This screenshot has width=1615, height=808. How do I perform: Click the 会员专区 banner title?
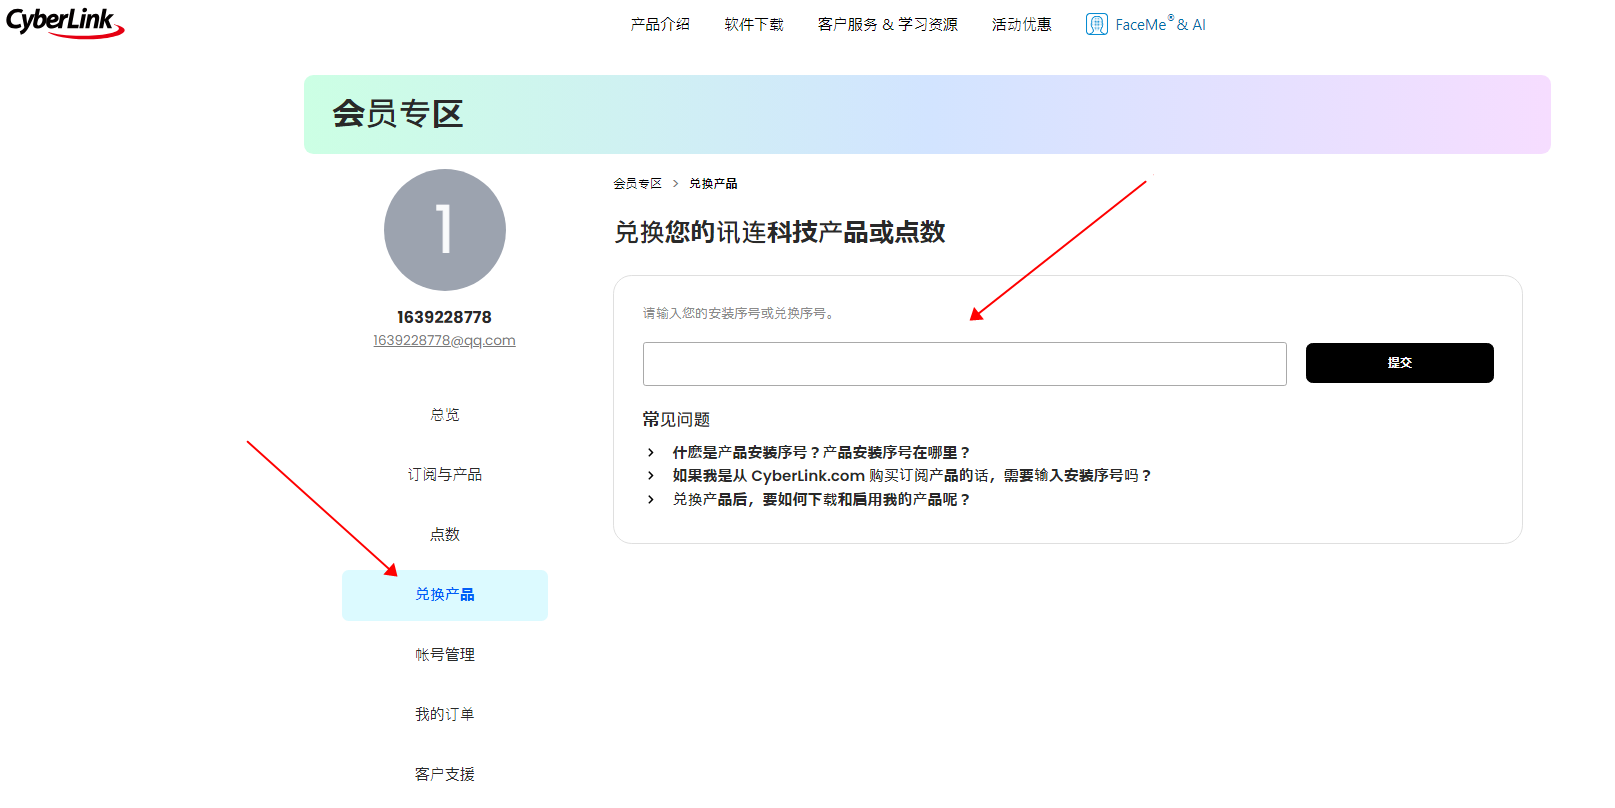(x=397, y=114)
